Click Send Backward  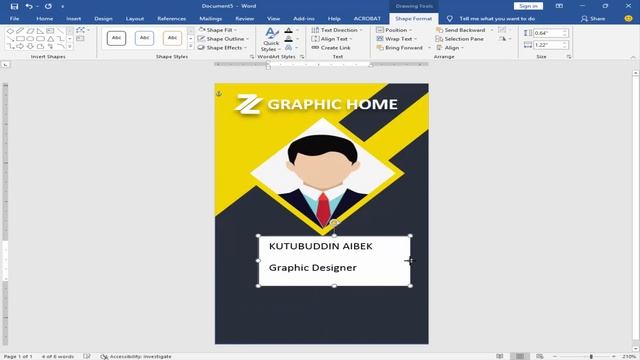pos(460,30)
